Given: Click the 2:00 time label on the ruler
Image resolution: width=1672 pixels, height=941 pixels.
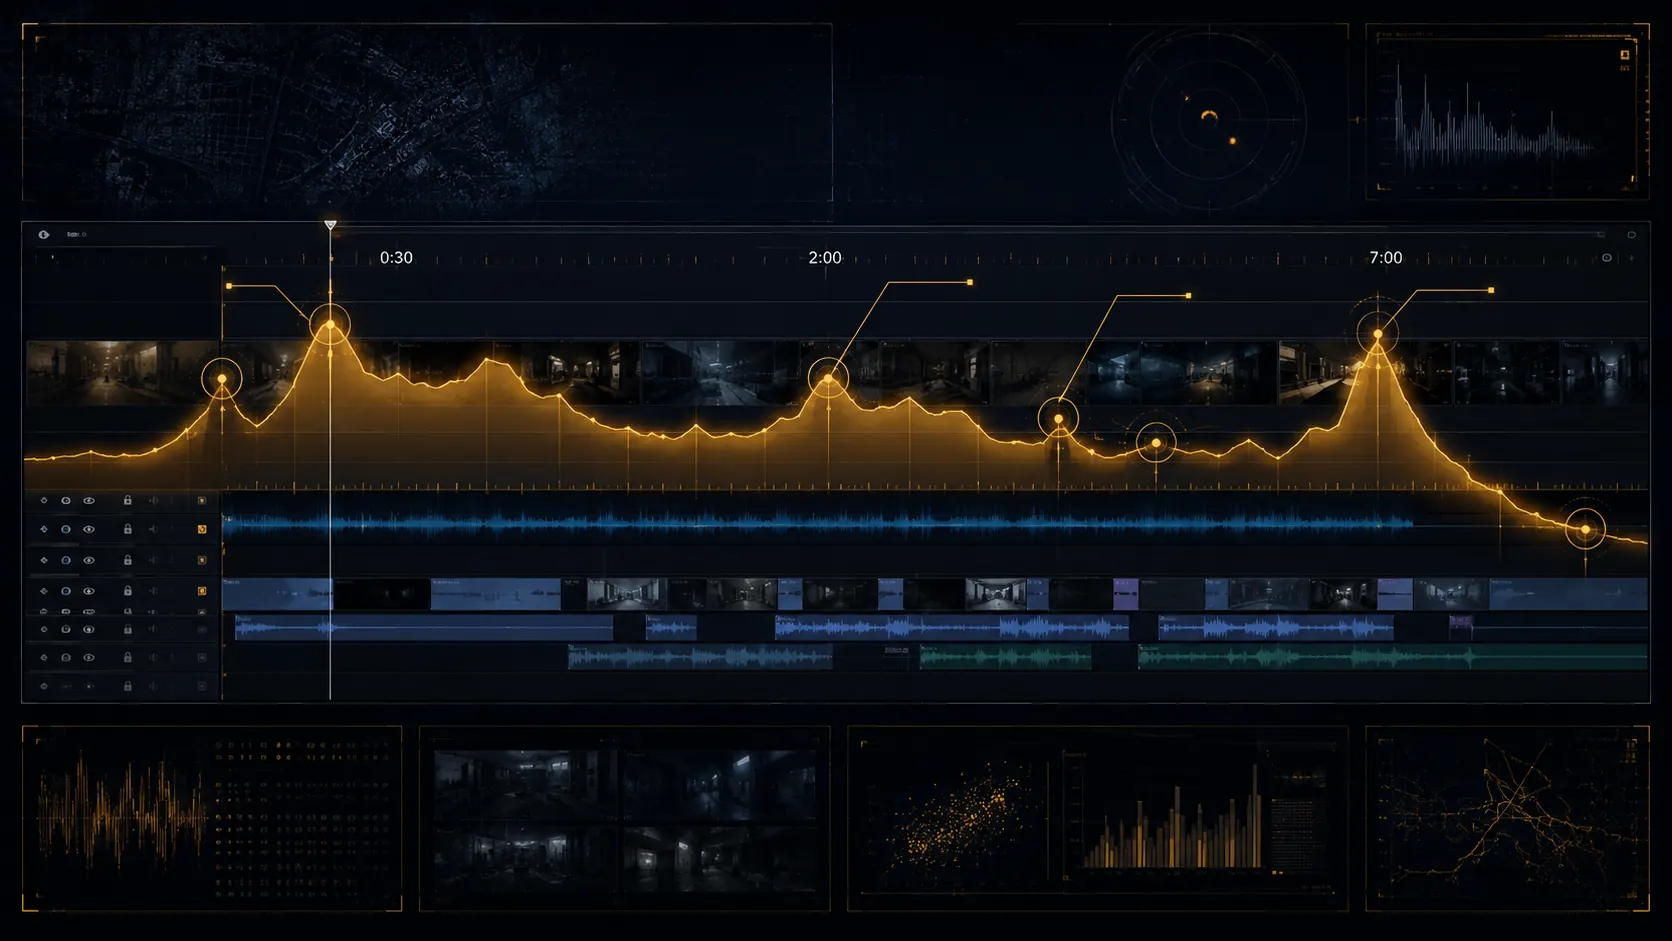Looking at the screenshot, I should coord(825,257).
